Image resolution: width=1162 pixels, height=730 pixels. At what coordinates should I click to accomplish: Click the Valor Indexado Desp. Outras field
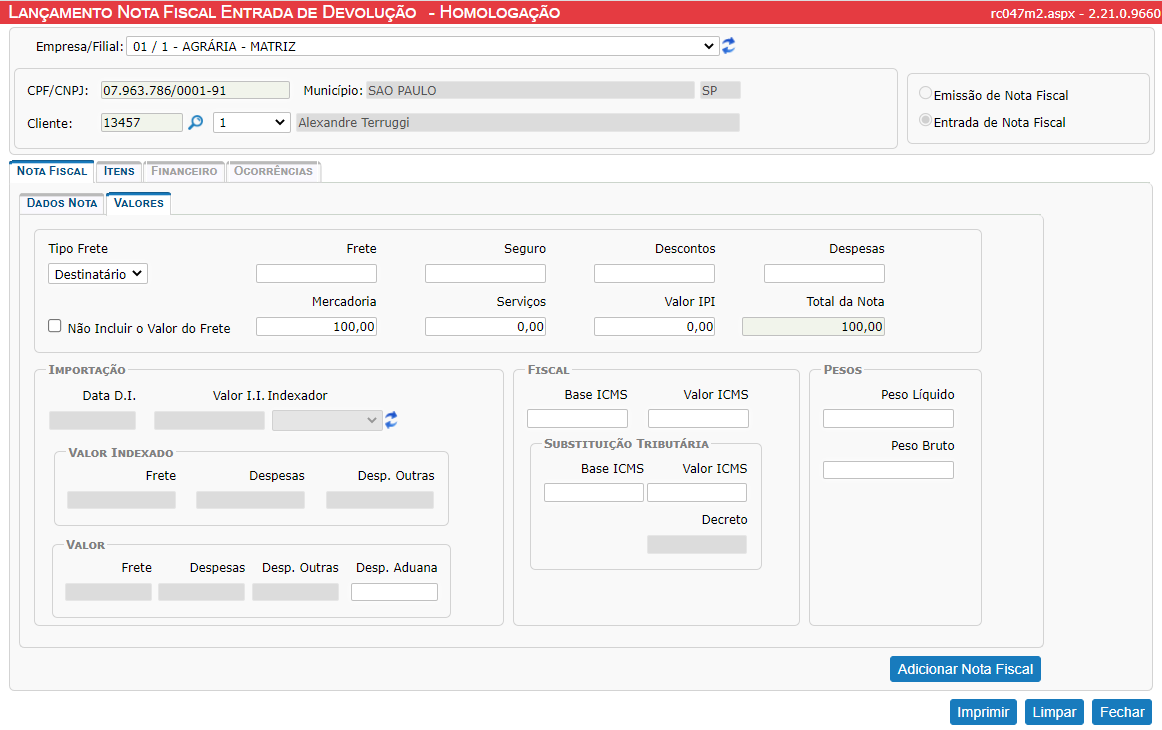coord(379,500)
